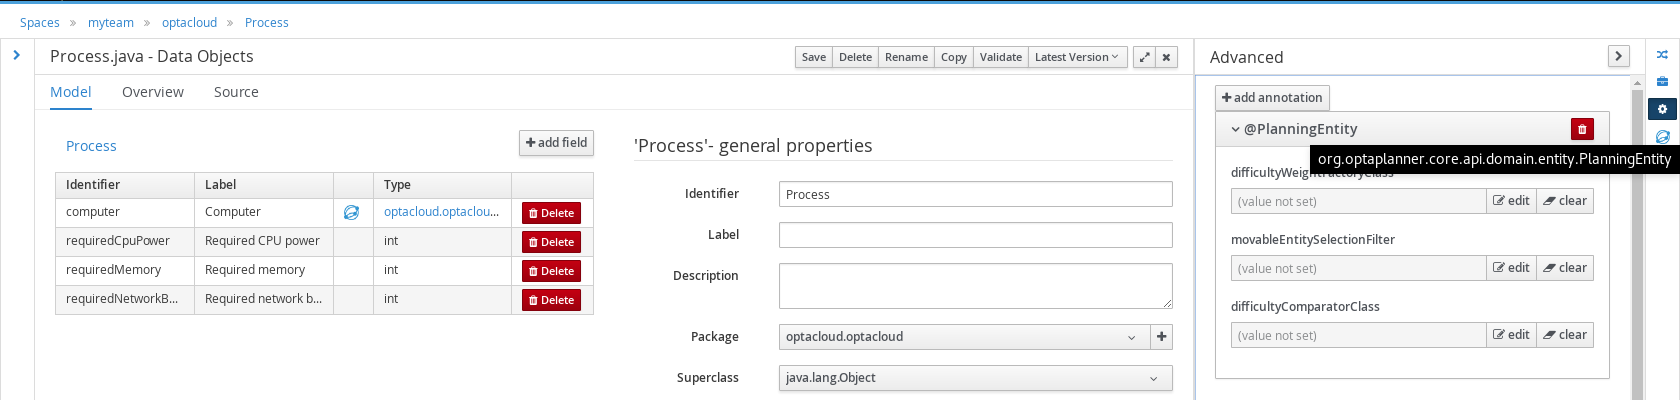Open the Package dropdown optacloud.optacloud
The image size is (1680, 400).
[x=963, y=337]
